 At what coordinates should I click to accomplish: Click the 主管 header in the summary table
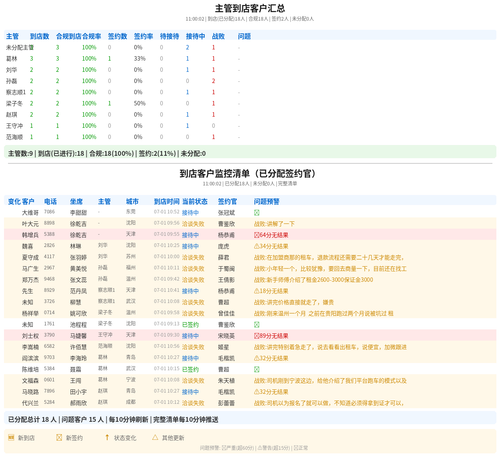pos(12,36)
